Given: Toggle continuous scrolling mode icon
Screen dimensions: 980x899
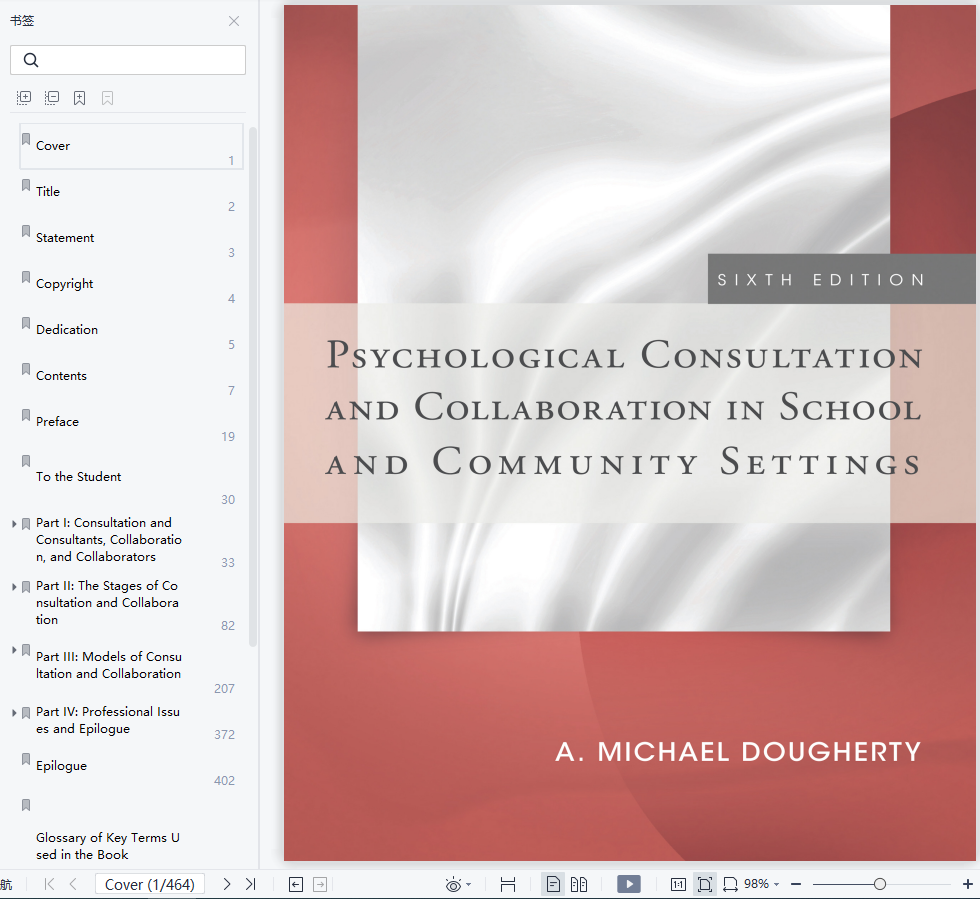Looking at the screenshot, I should pos(508,884).
